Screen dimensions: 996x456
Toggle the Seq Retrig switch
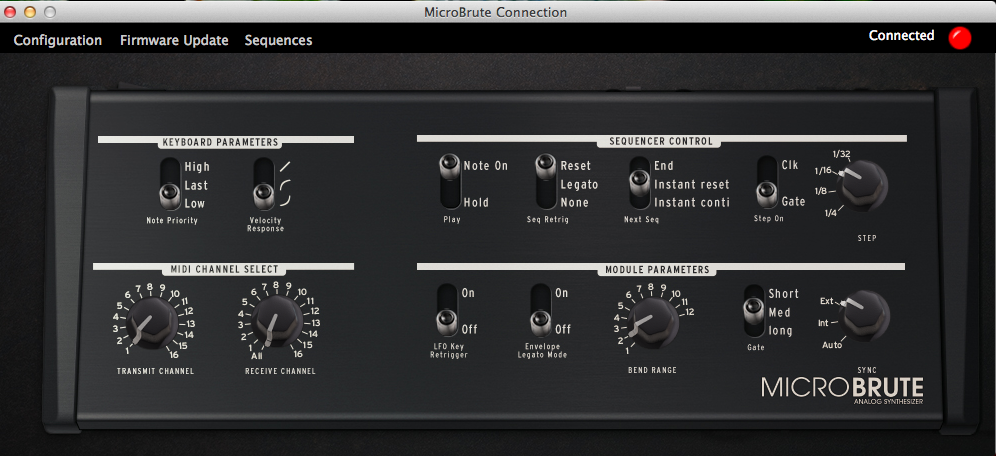point(546,182)
